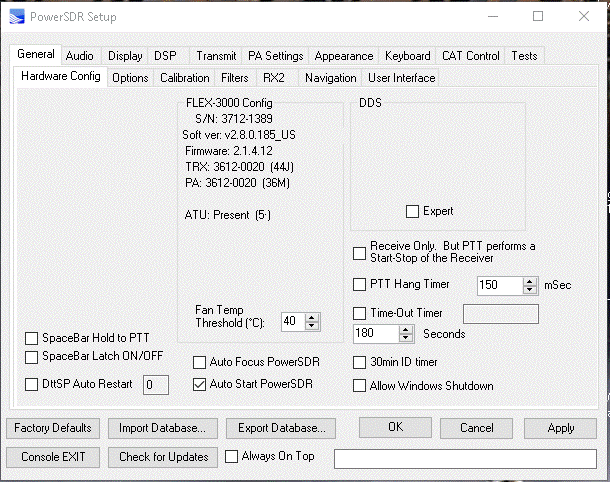Click the empty status text field at bottom
Viewport: 610px width, 482px height.
465,459
